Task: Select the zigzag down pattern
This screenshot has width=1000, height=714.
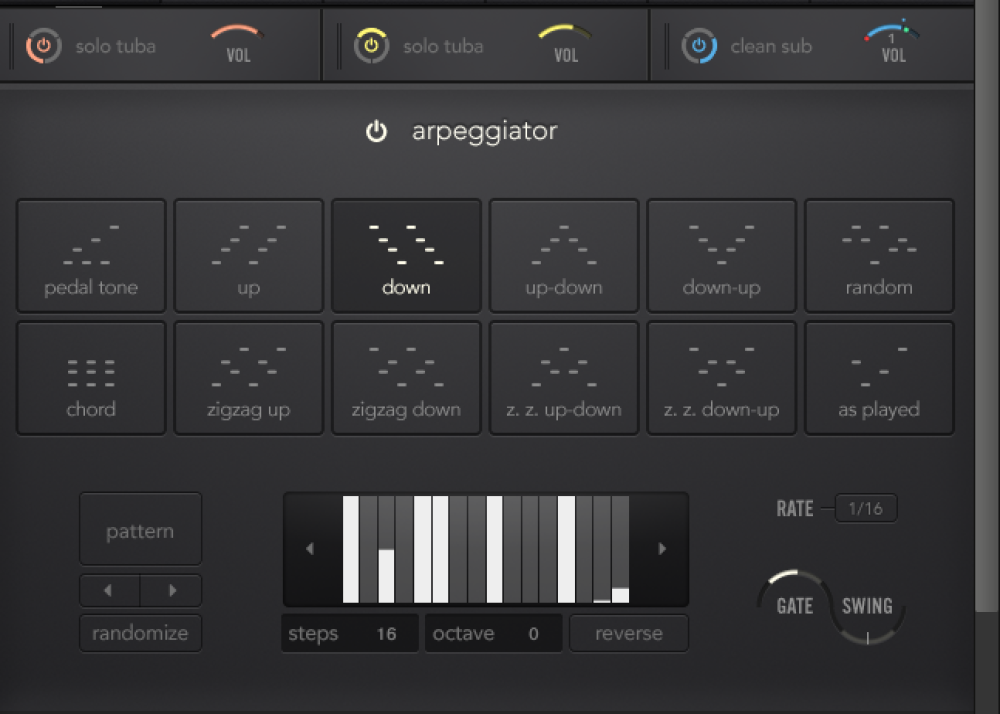Action: [x=406, y=378]
